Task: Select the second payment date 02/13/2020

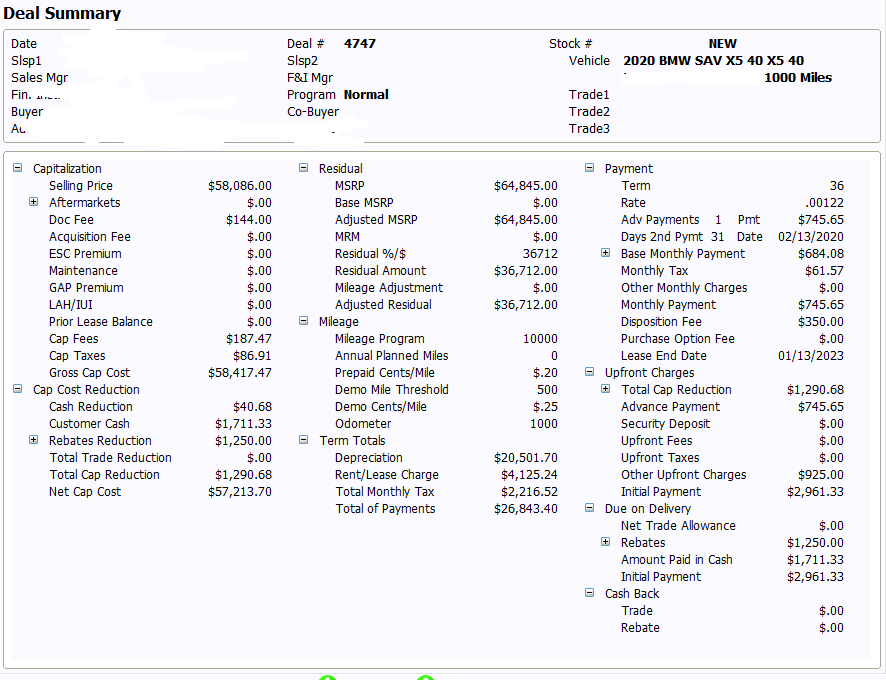Action: (x=811, y=237)
